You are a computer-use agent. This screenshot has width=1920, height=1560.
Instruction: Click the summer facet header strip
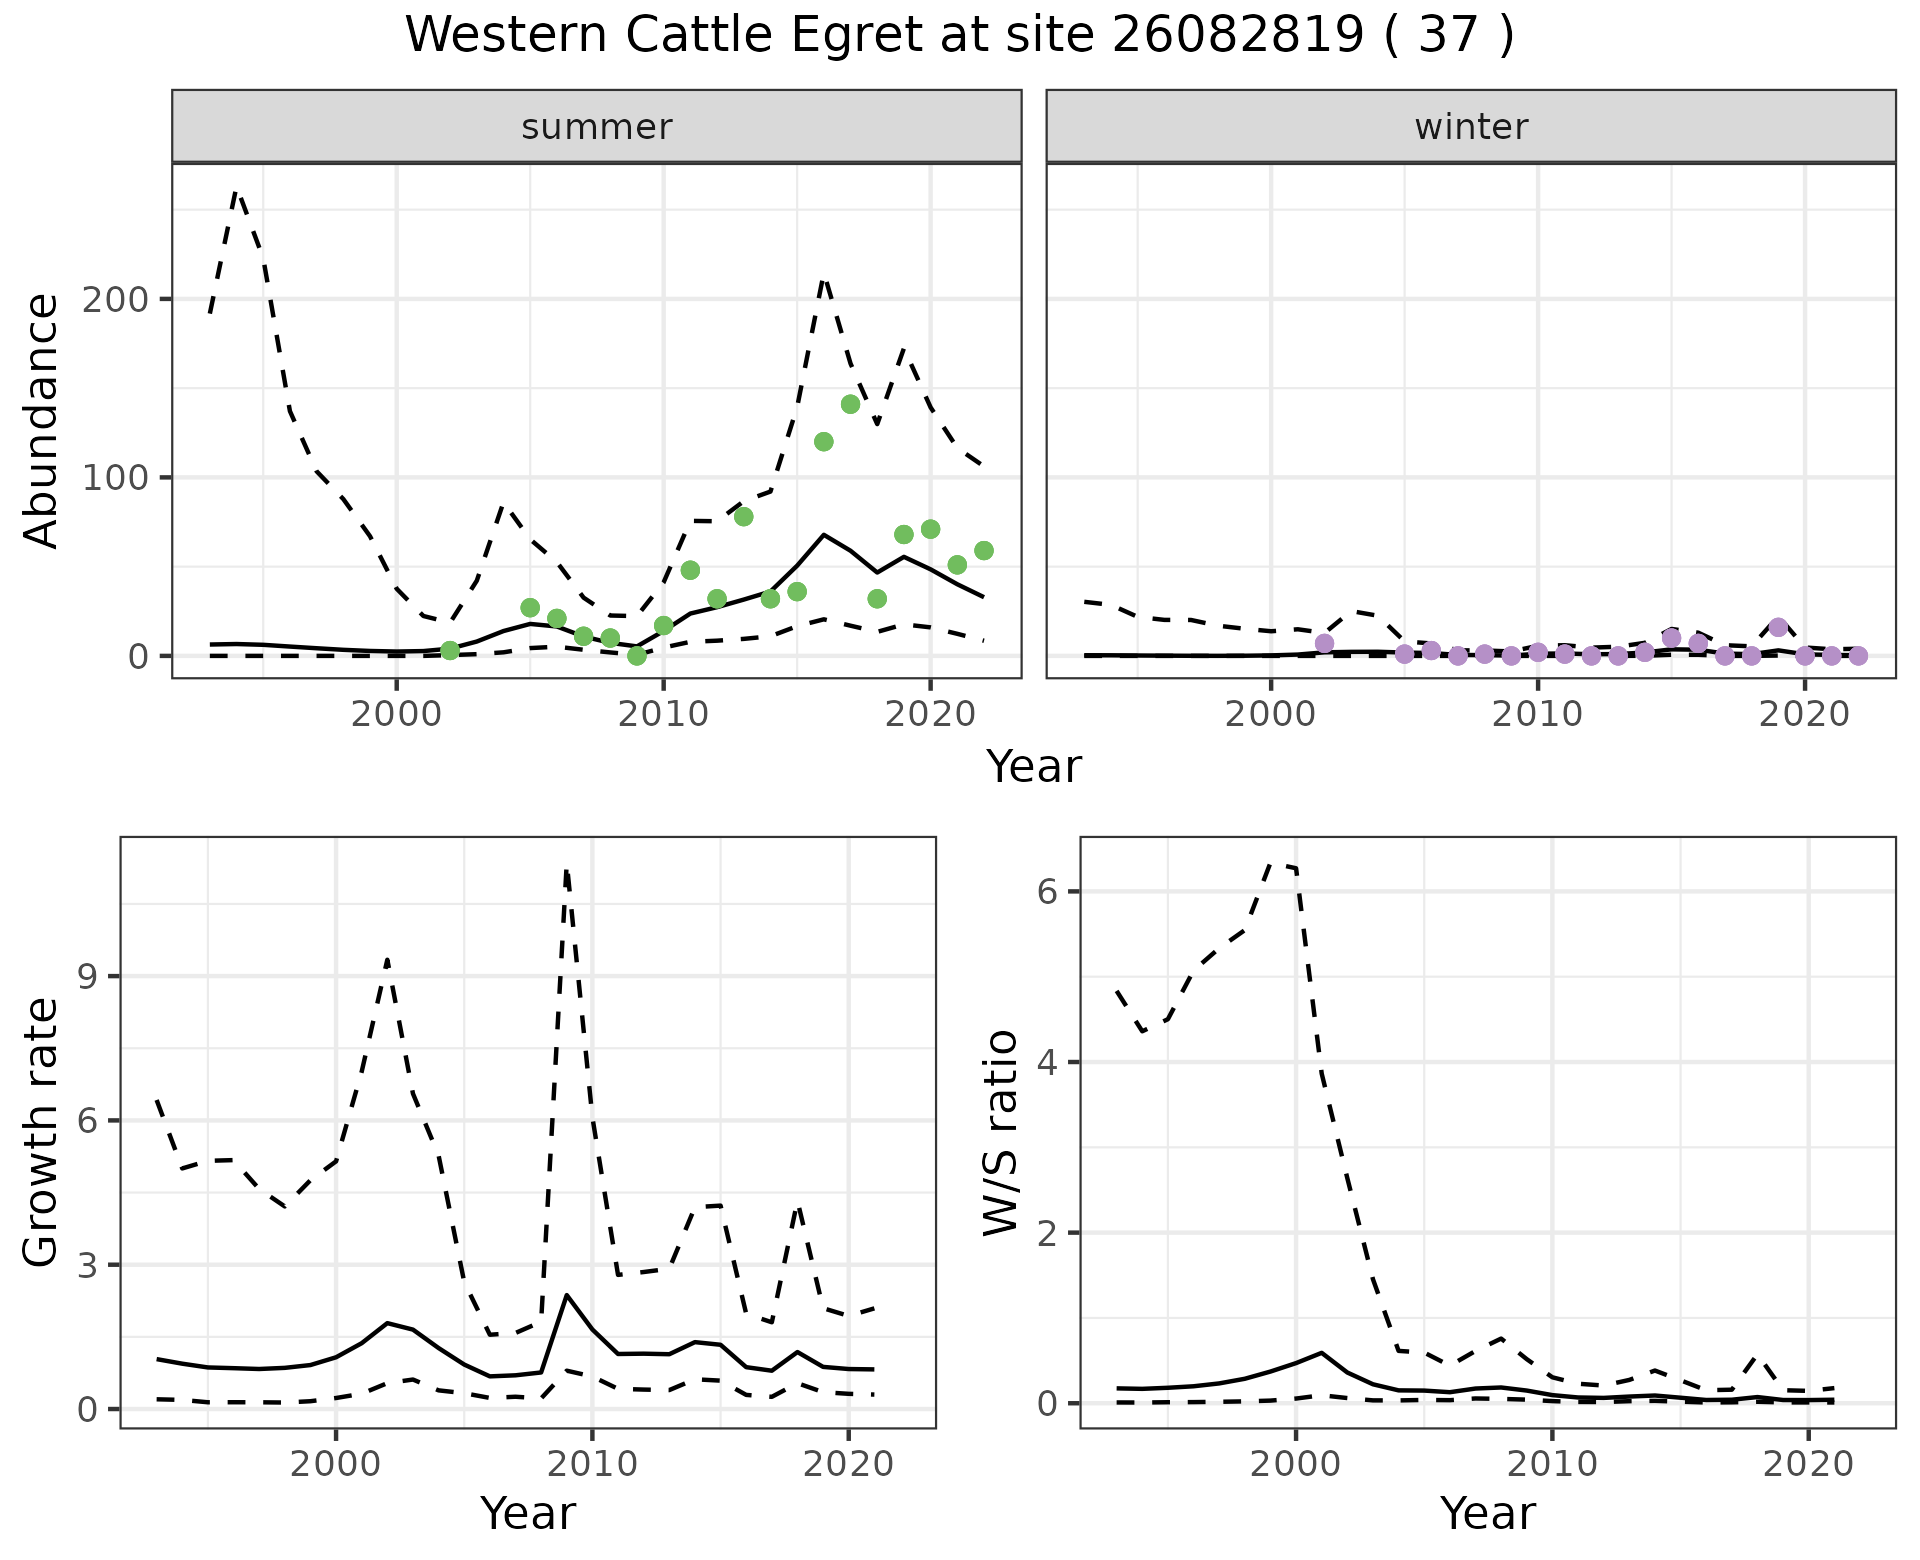pos(596,127)
